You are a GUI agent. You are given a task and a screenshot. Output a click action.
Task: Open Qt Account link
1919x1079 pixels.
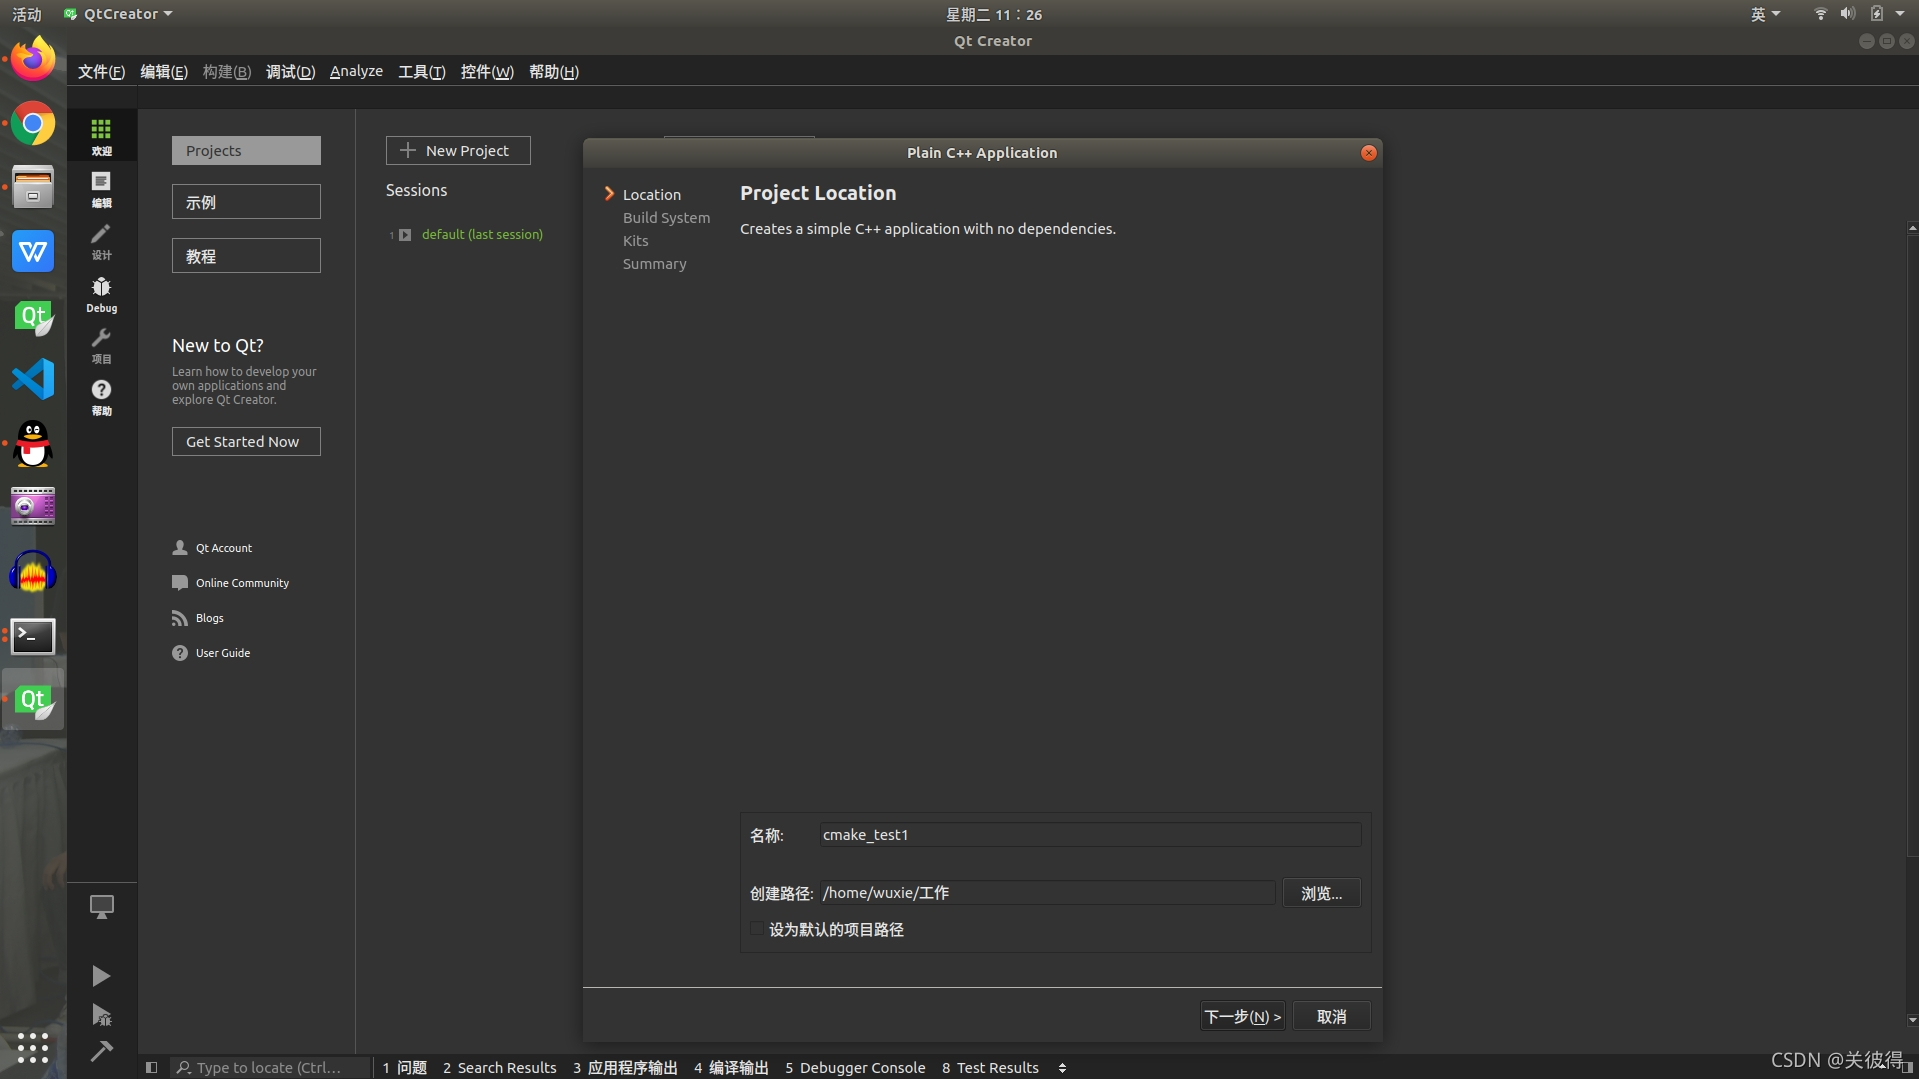(212, 548)
